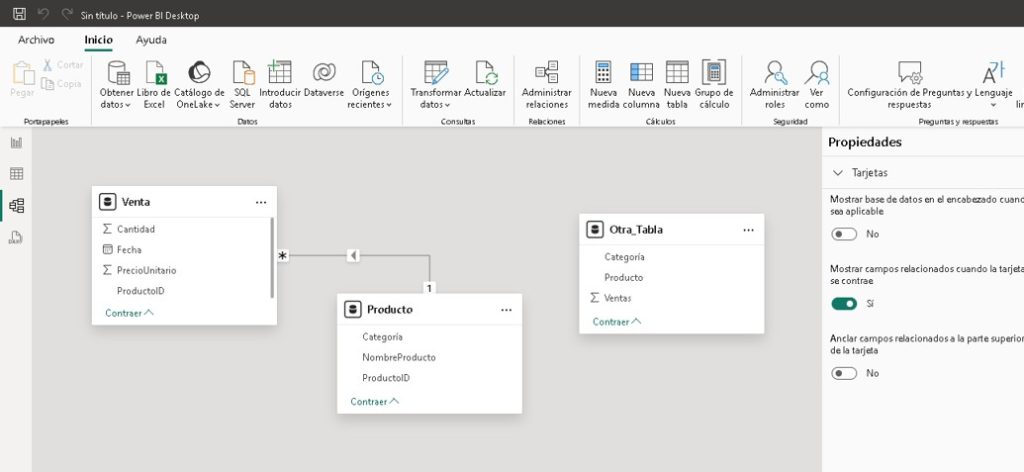Collapse the Venta table card
Image resolution: width=1024 pixels, height=472 pixels.
[129, 313]
